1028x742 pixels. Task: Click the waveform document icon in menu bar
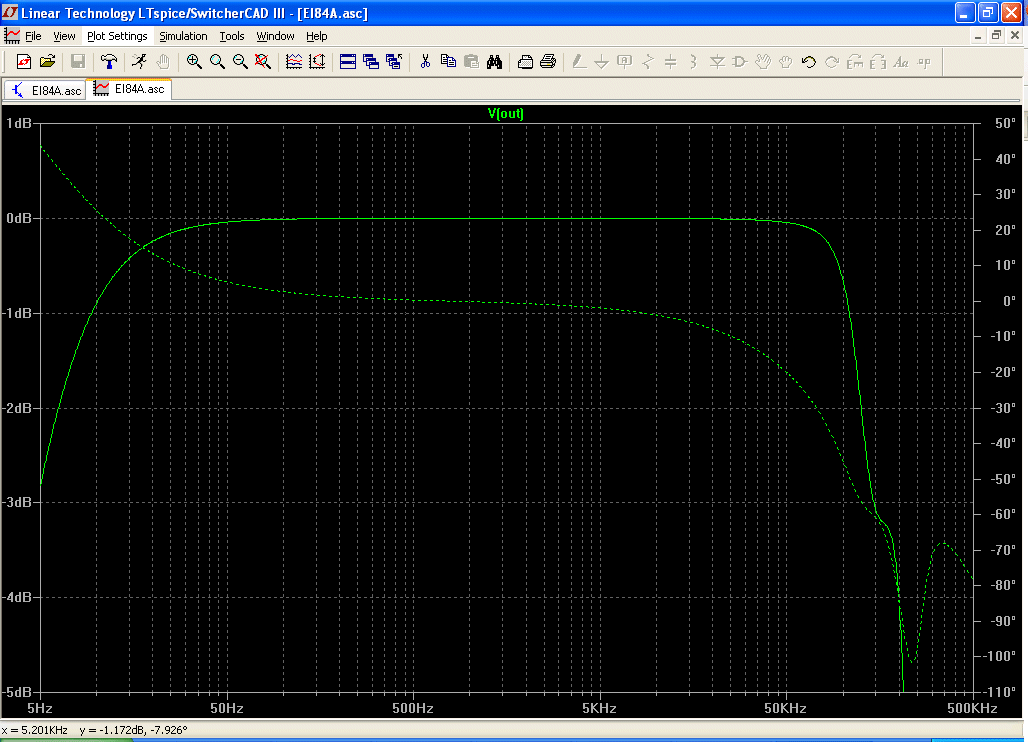point(12,35)
